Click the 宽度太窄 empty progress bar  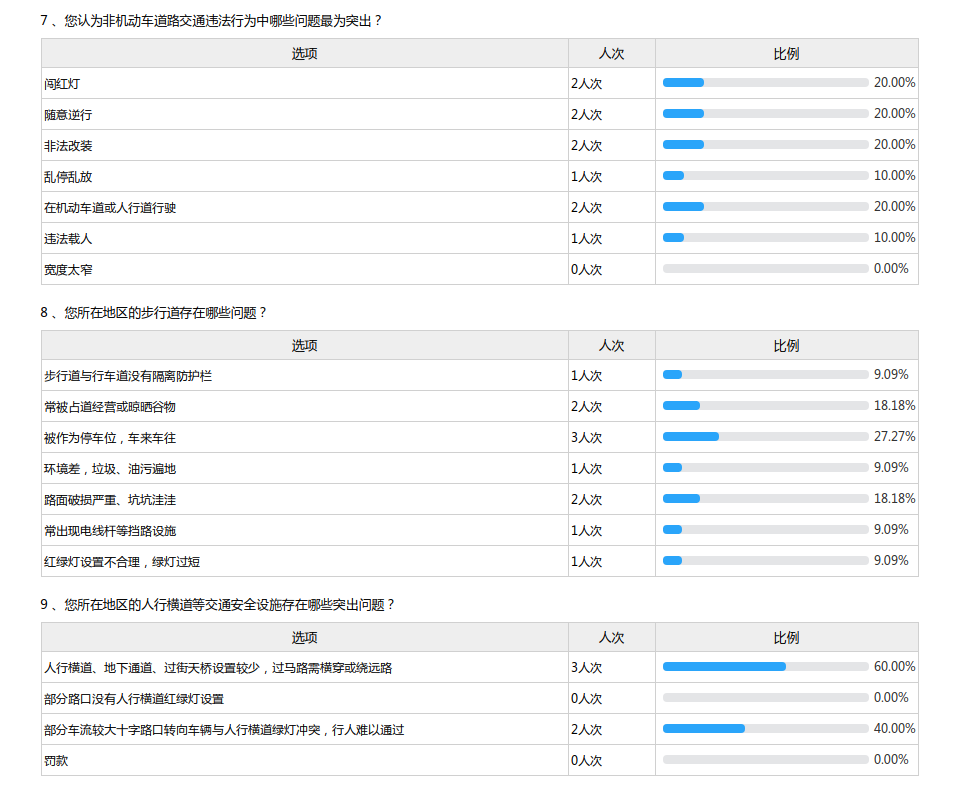pyautogui.click(x=765, y=269)
